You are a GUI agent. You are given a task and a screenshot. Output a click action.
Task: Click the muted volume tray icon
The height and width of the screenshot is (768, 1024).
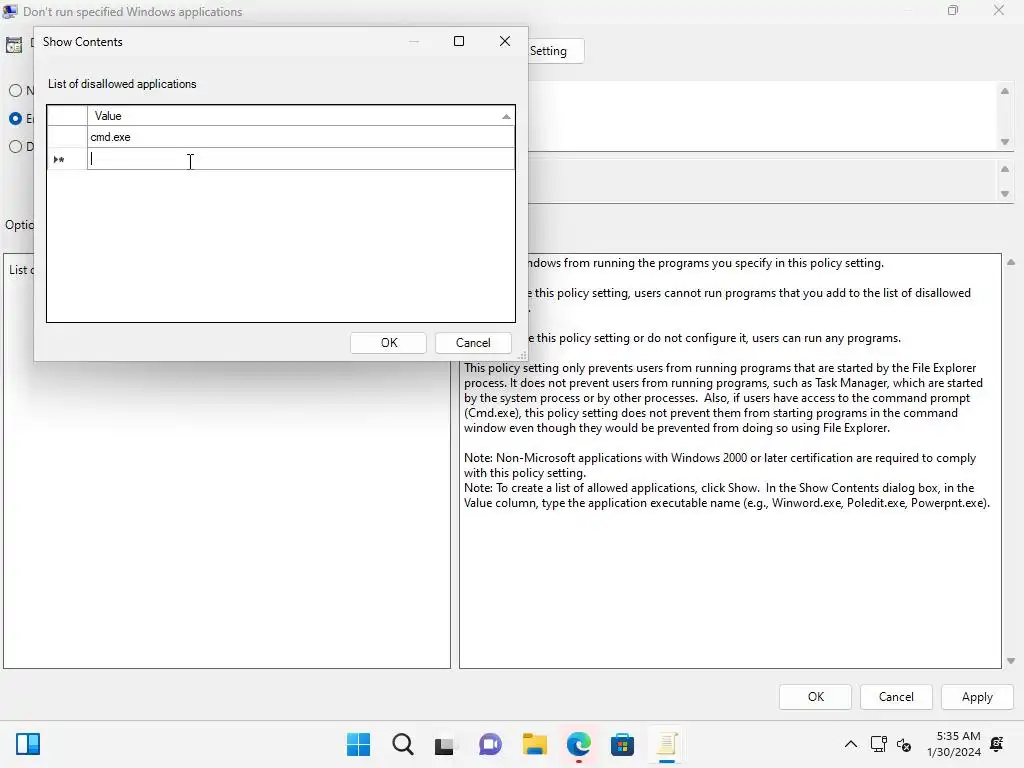tap(904, 744)
